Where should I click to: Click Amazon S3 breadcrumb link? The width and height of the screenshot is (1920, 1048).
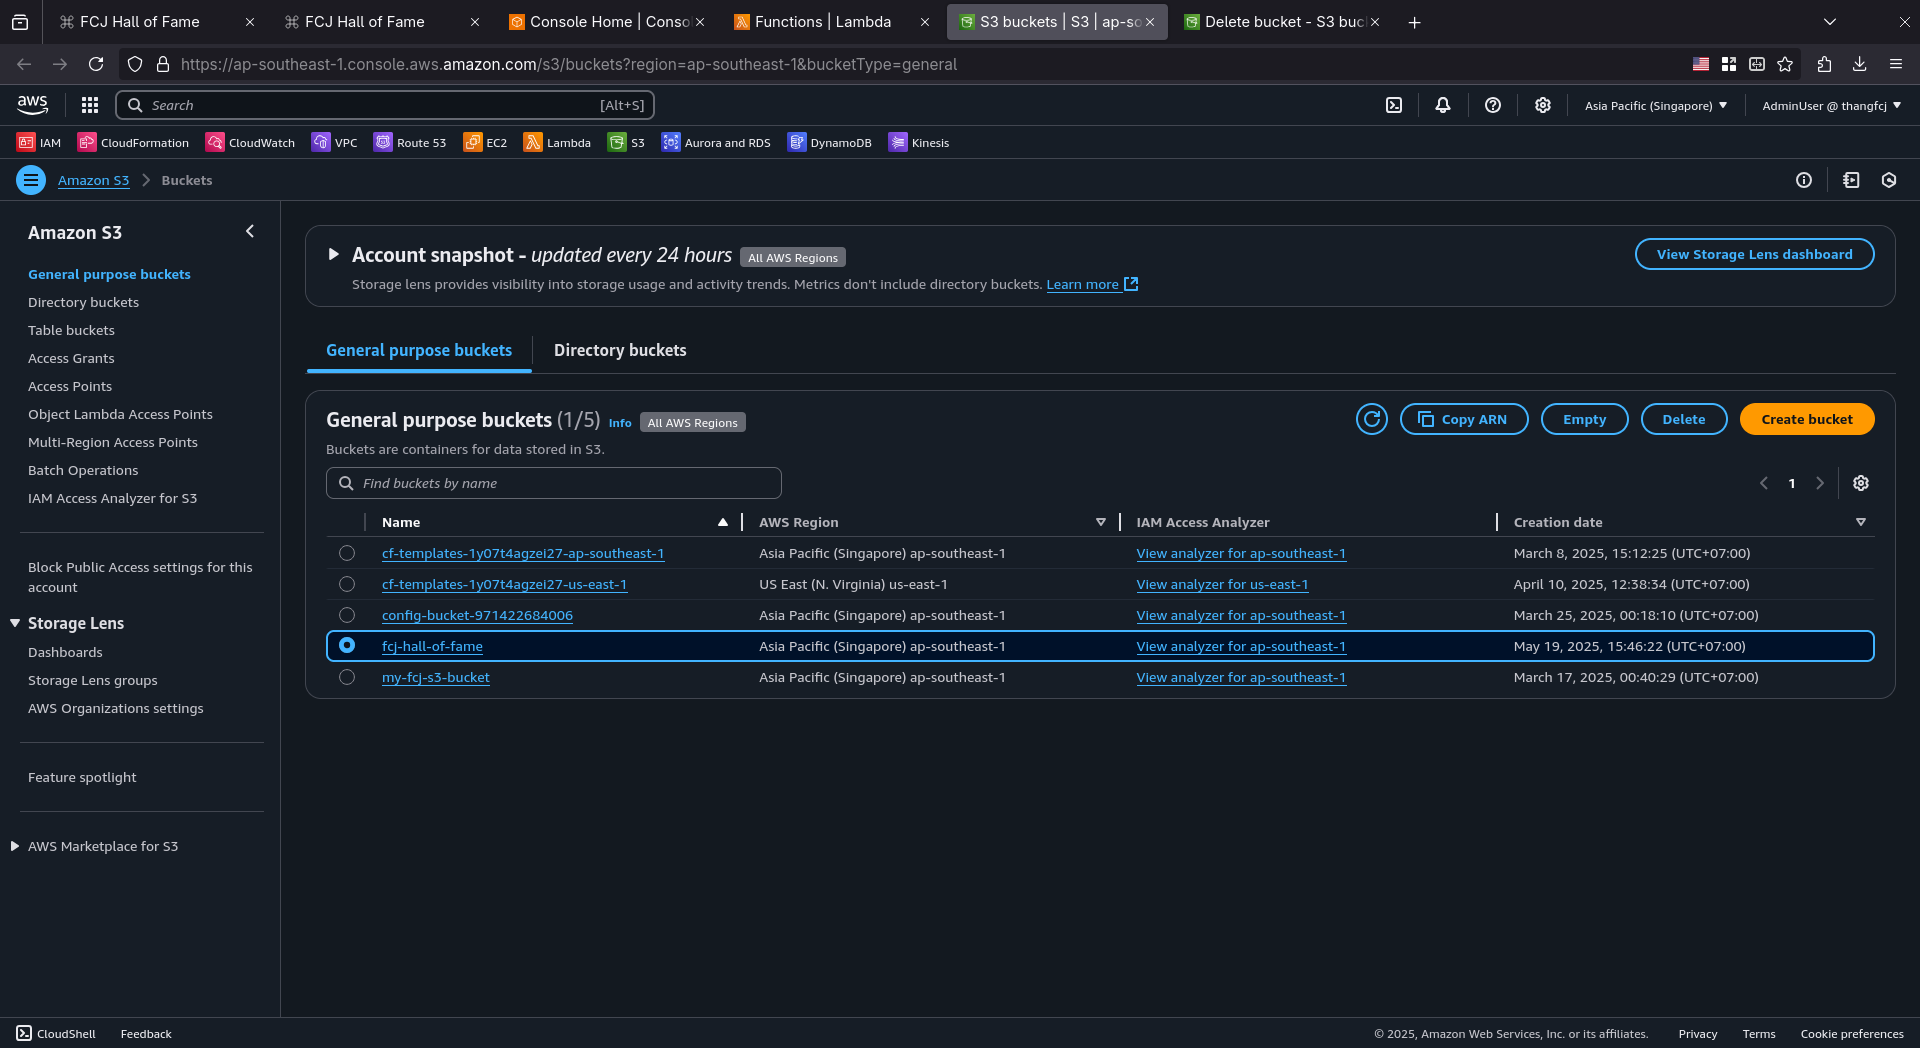tap(93, 180)
